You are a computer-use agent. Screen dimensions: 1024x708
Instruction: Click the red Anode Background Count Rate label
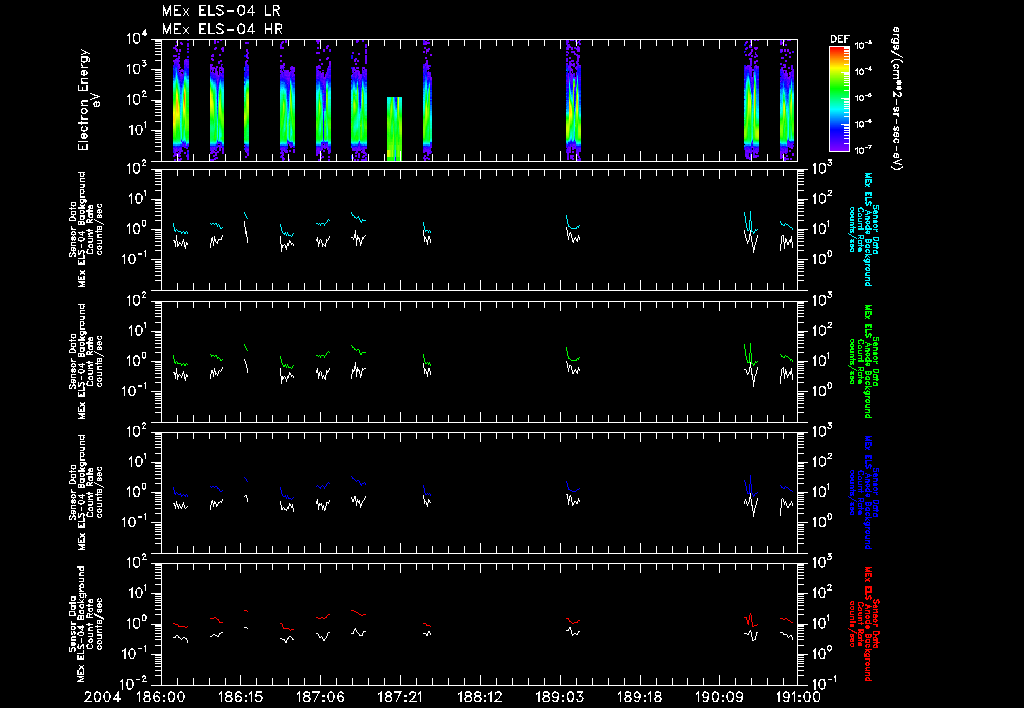863,624
